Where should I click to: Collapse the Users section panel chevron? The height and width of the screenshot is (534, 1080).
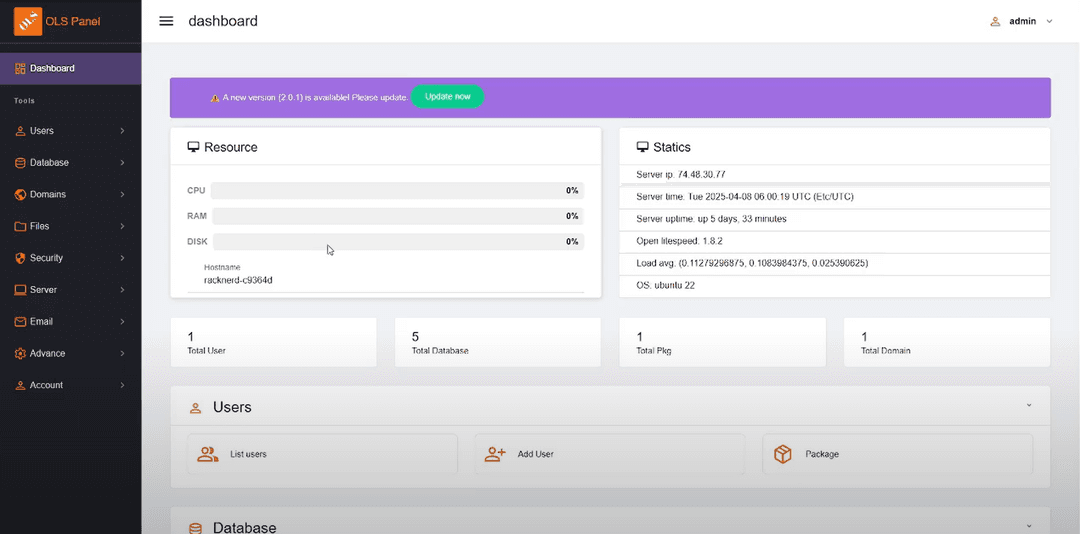pos(1029,406)
